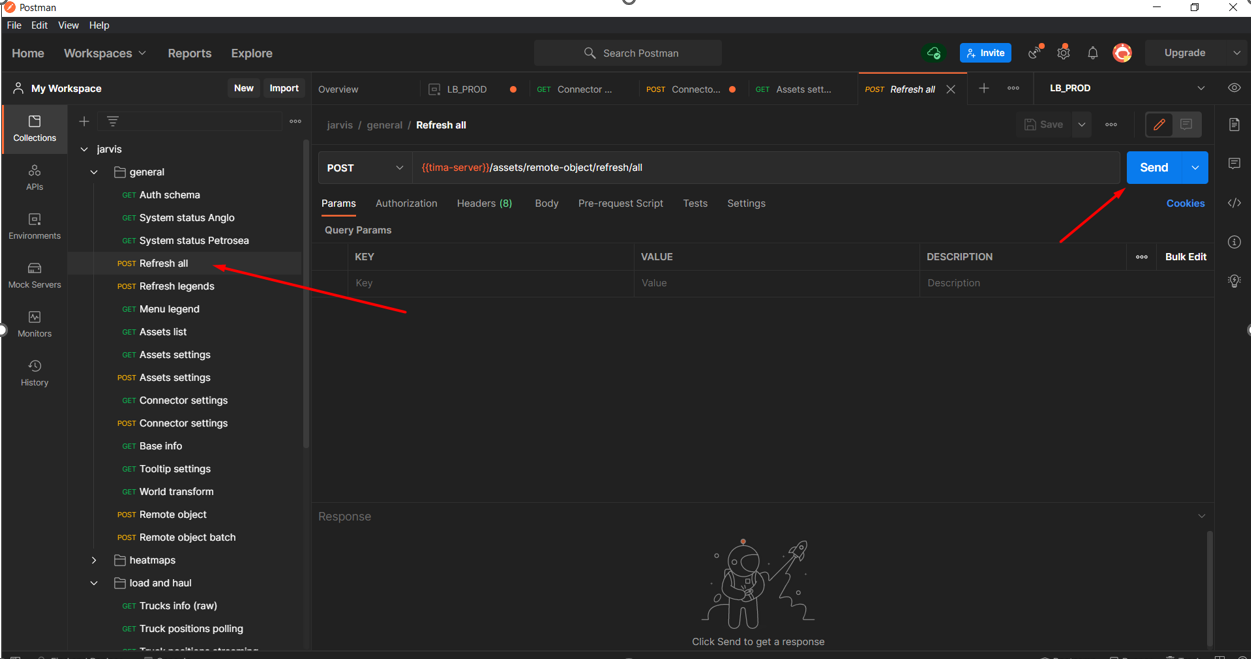This screenshot has height=659, width=1251.
Task: Collapse the jarvis collection
Action: [84, 149]
